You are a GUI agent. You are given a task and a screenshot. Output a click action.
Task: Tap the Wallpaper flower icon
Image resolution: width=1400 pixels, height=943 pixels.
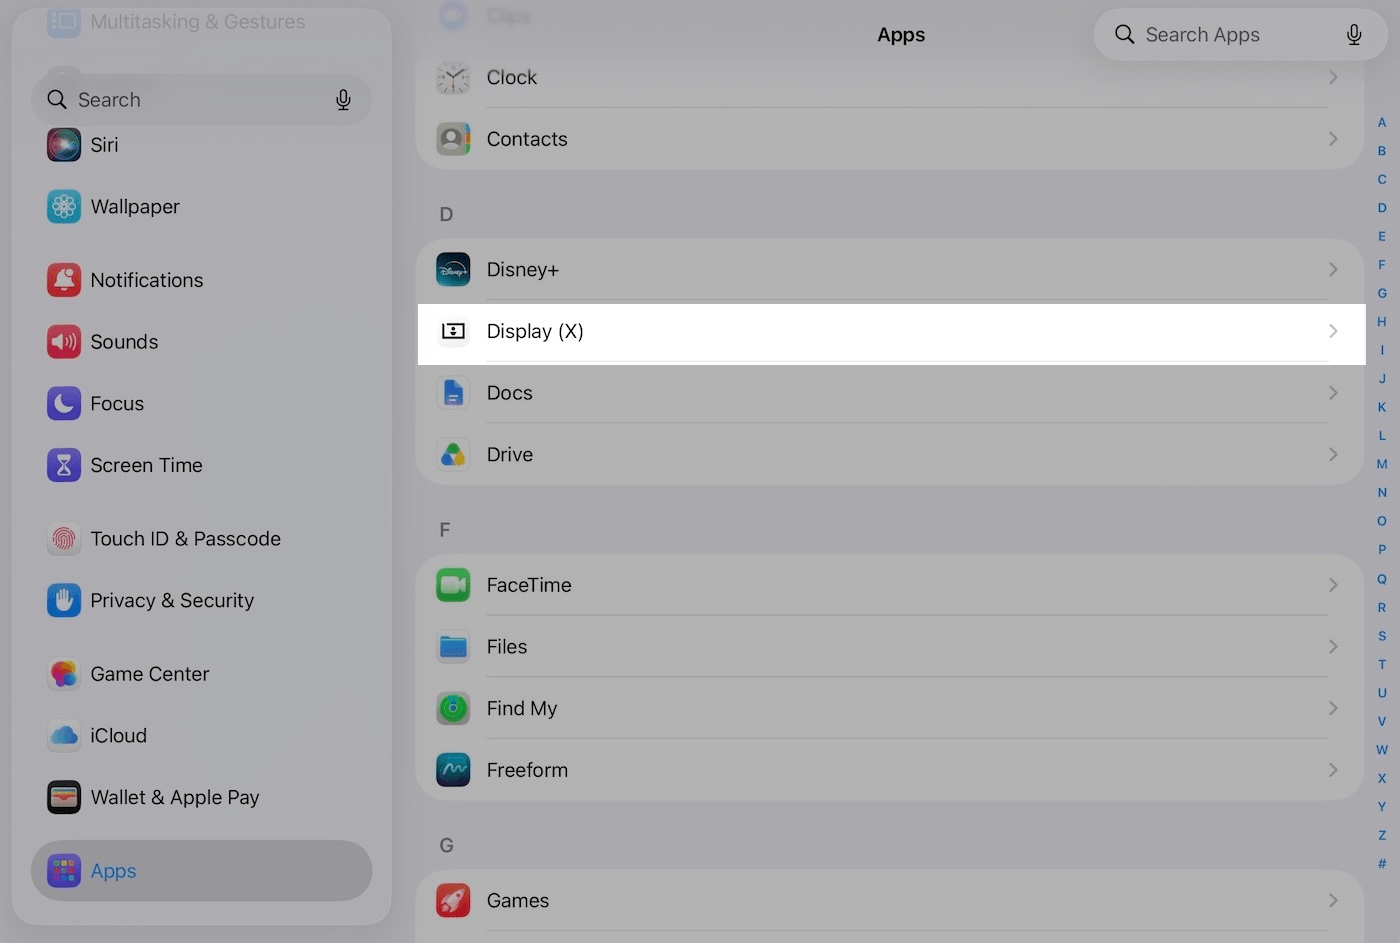coord(64,207)
